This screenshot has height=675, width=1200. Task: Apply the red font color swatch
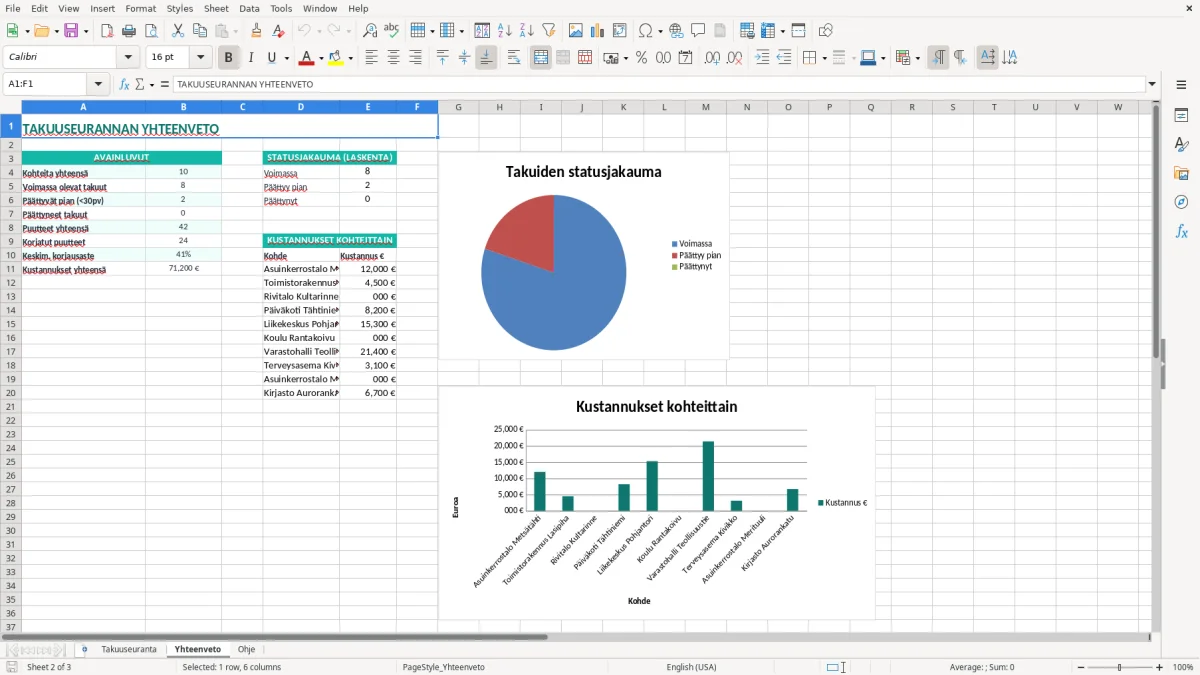coord(307,58)
